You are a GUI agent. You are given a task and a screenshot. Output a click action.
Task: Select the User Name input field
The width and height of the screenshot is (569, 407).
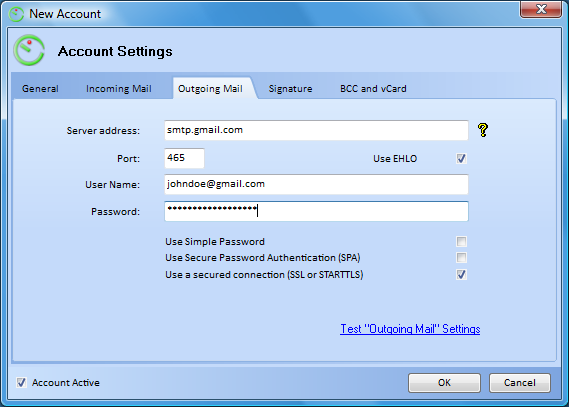pyautogui.click(x=316, y=184)
